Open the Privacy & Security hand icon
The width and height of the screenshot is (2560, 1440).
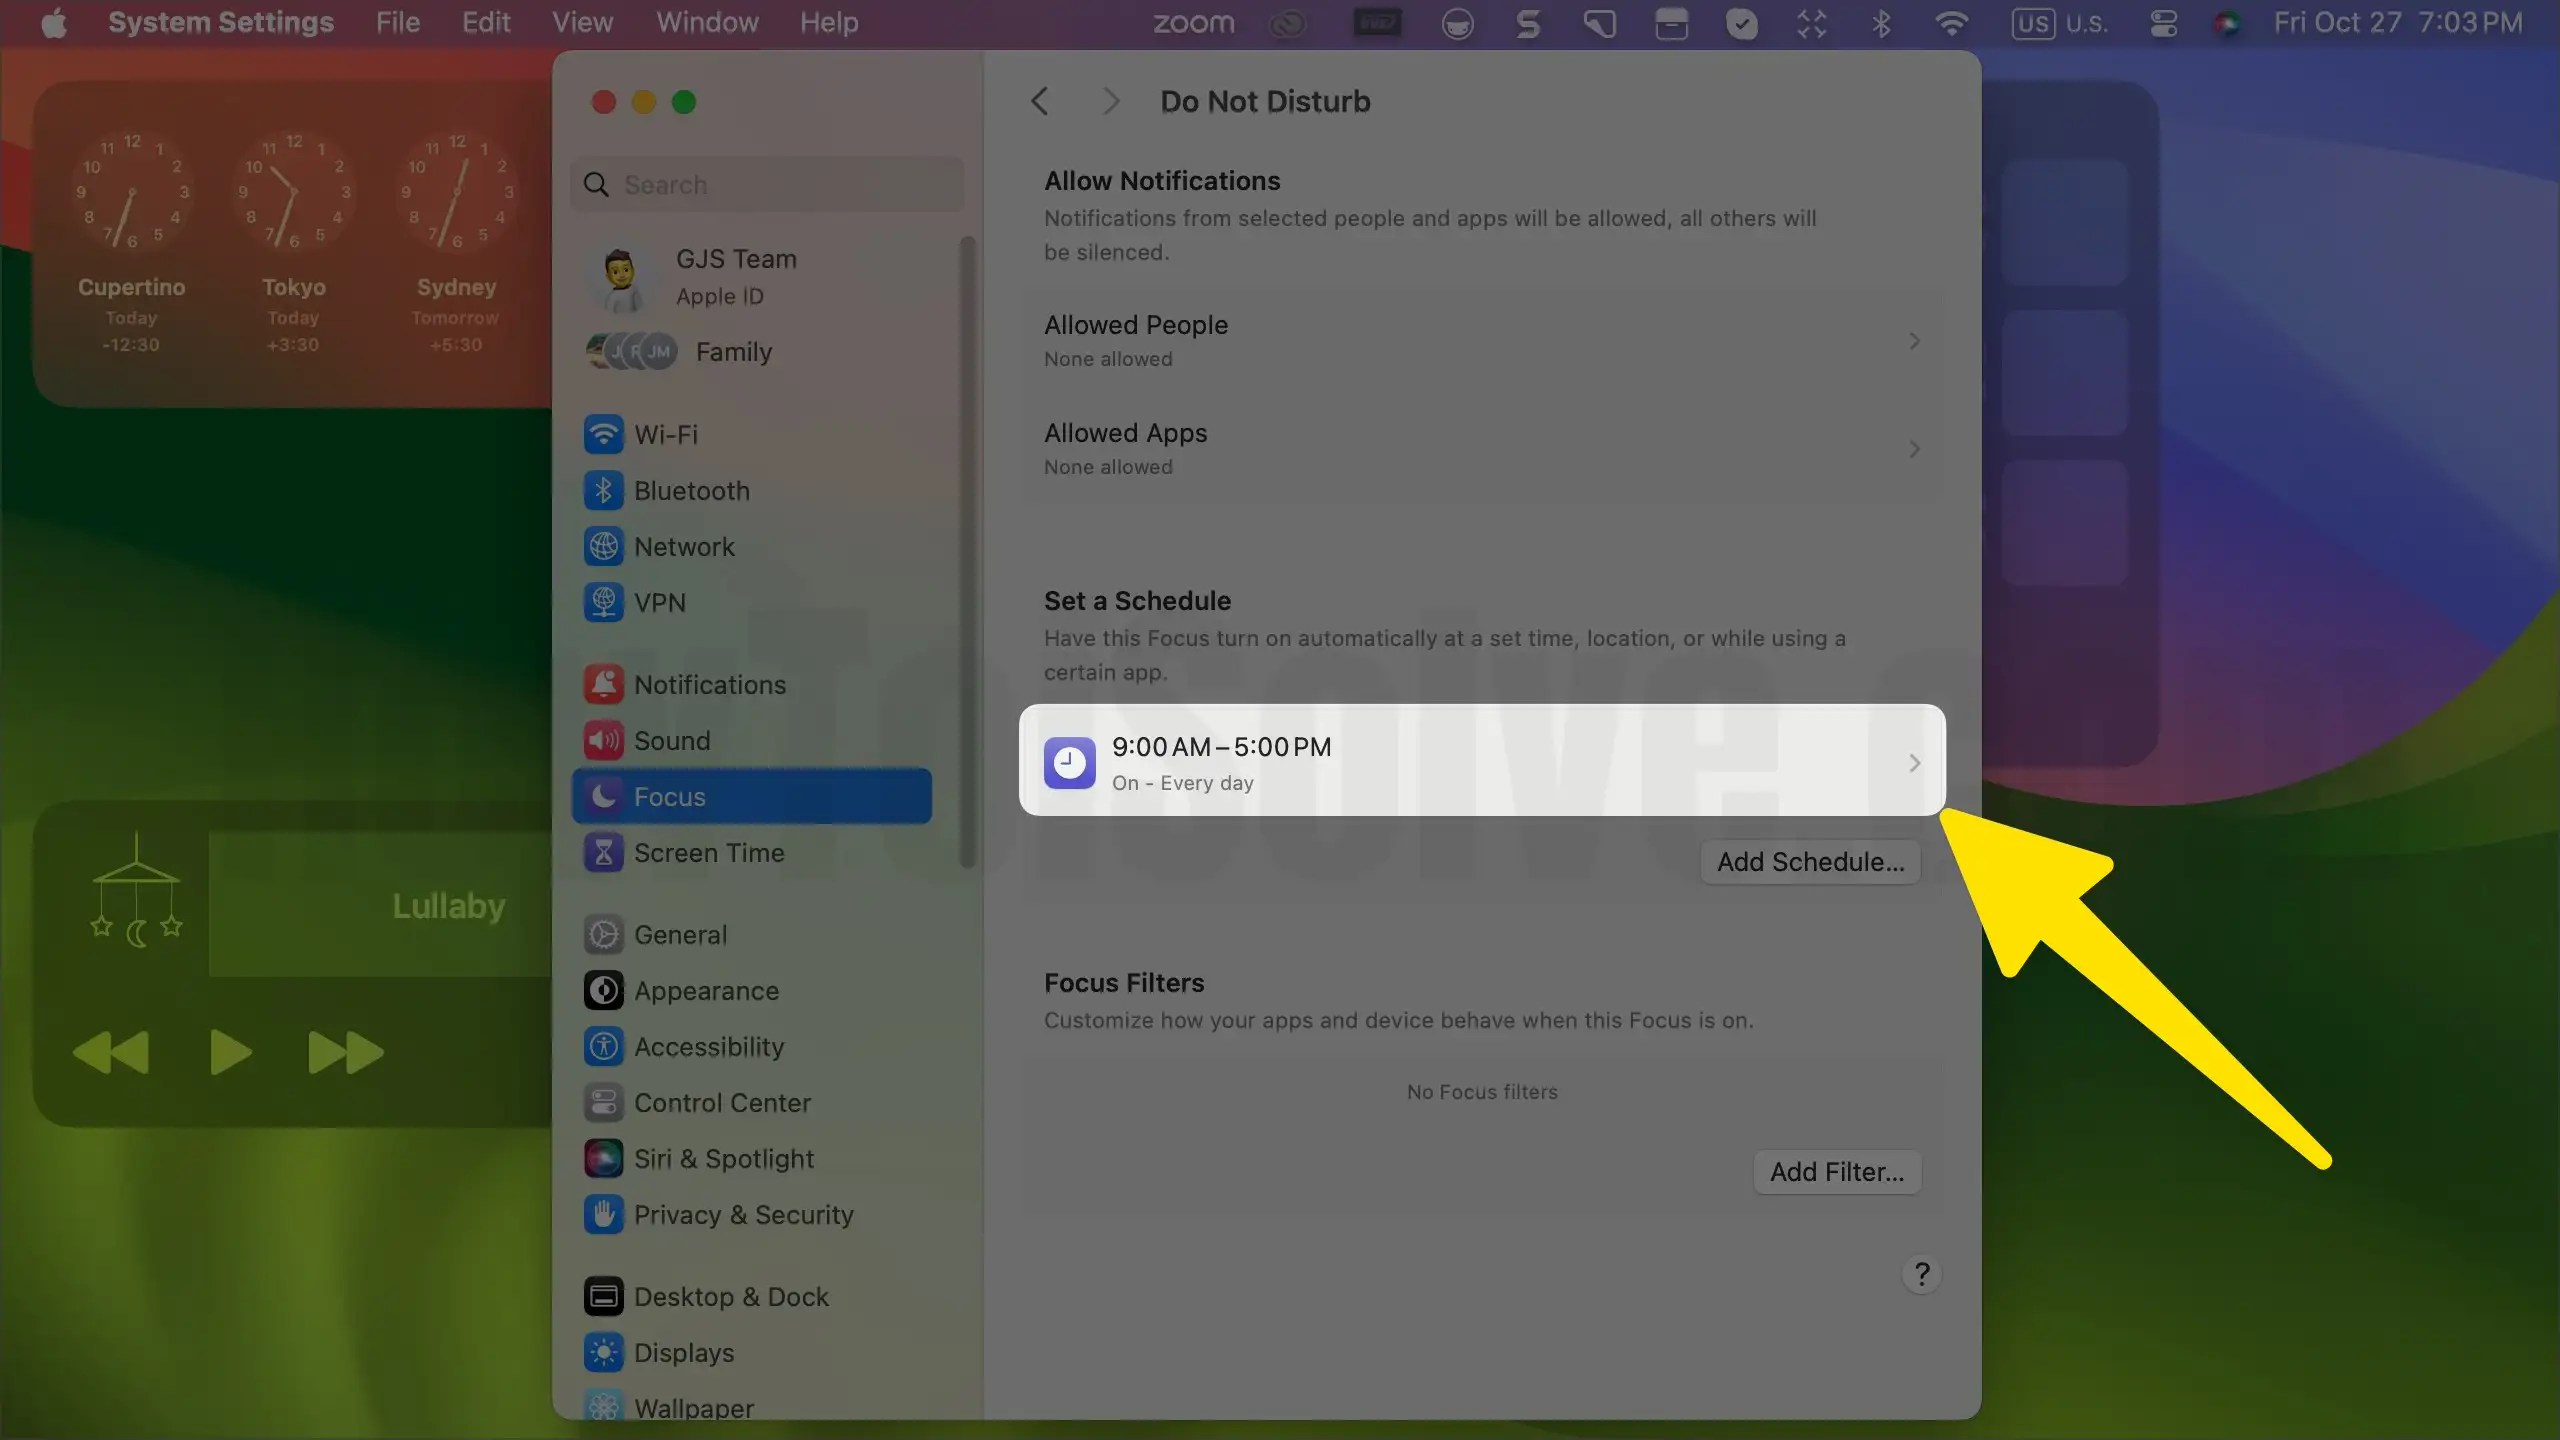603,1215
